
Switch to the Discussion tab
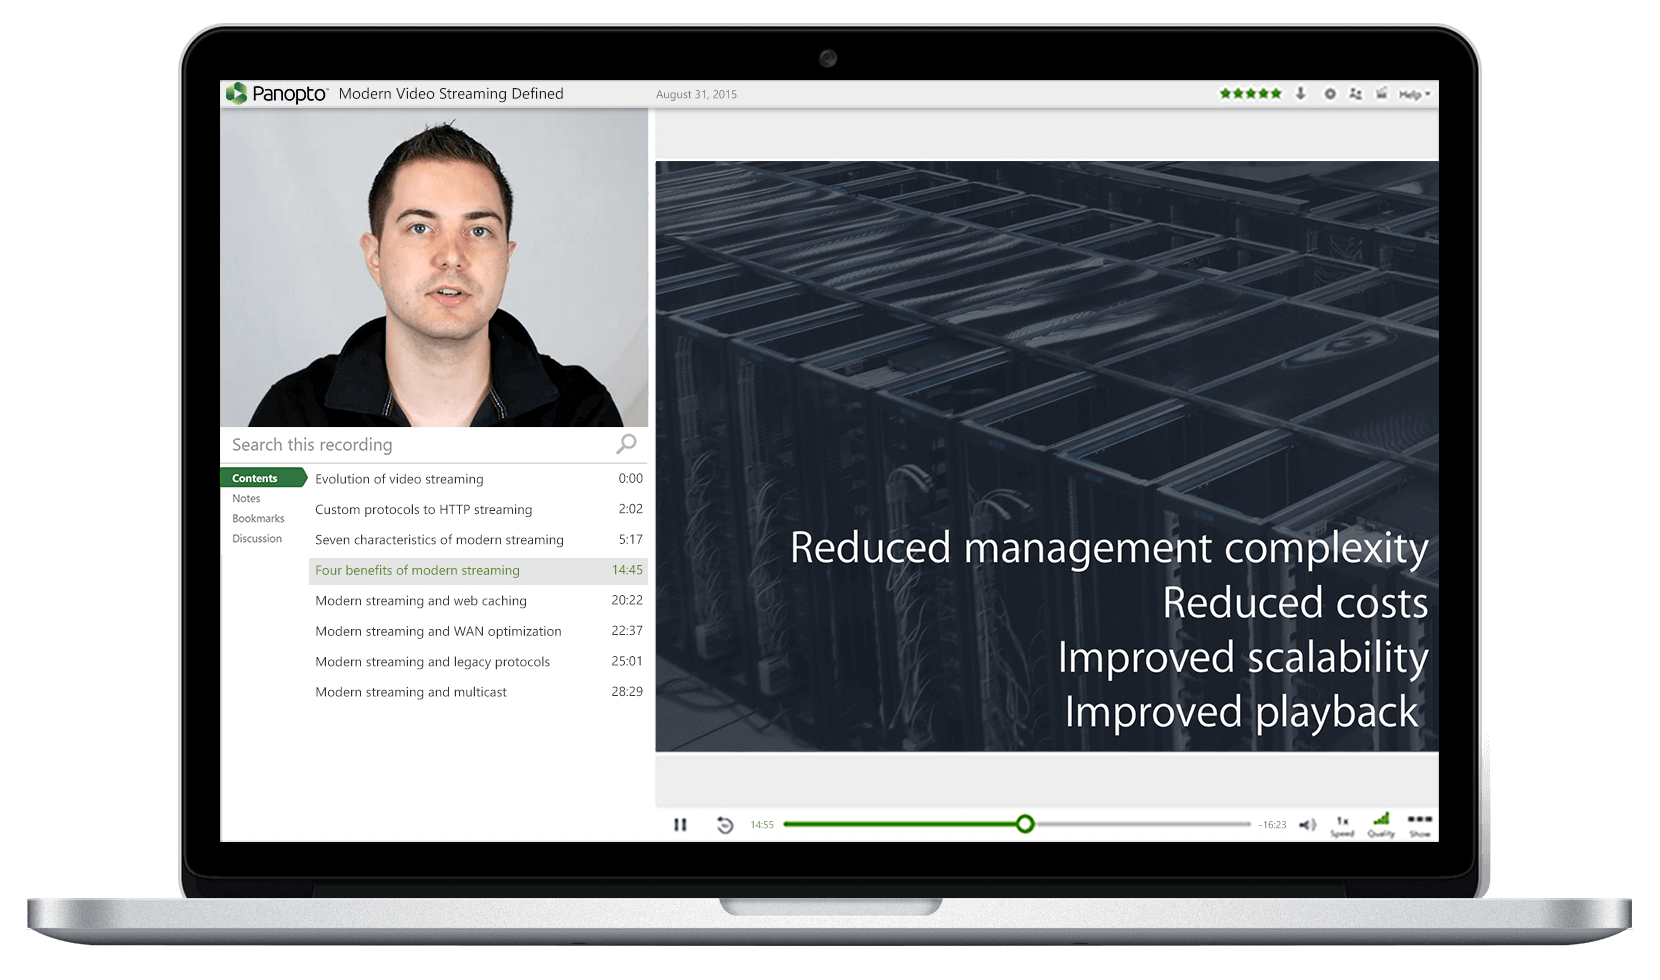click(x=257, y=538)
